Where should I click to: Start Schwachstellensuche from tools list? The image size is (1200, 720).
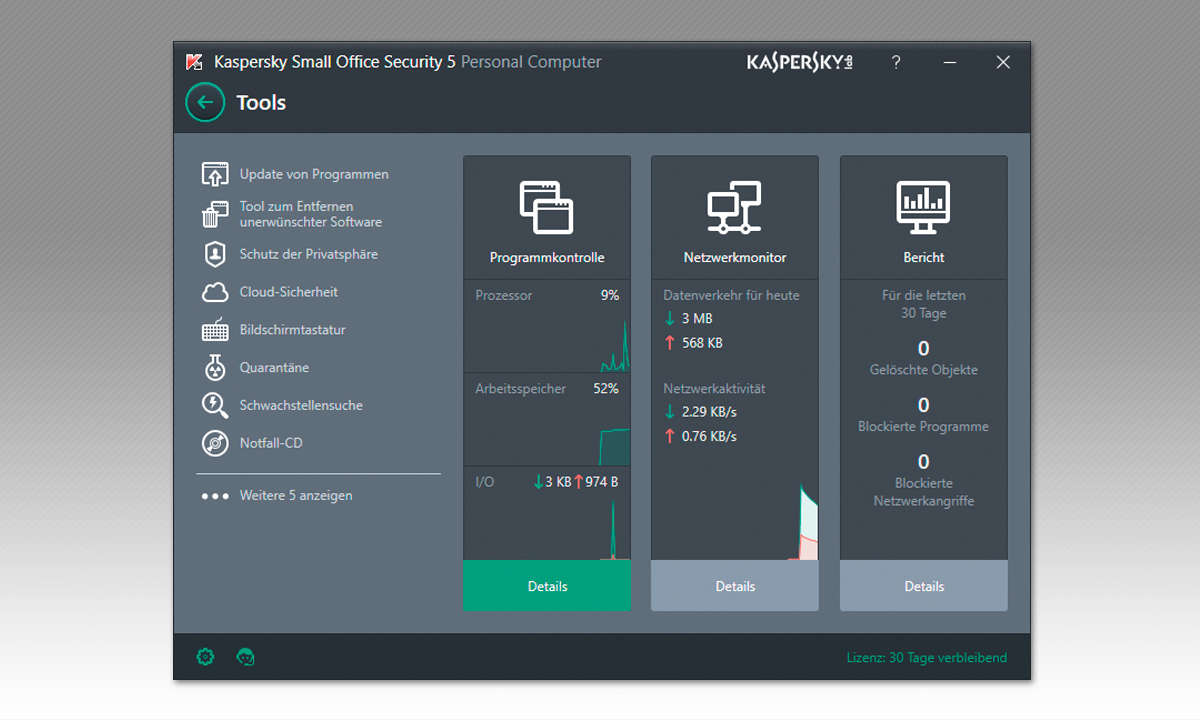pos(301,405)
